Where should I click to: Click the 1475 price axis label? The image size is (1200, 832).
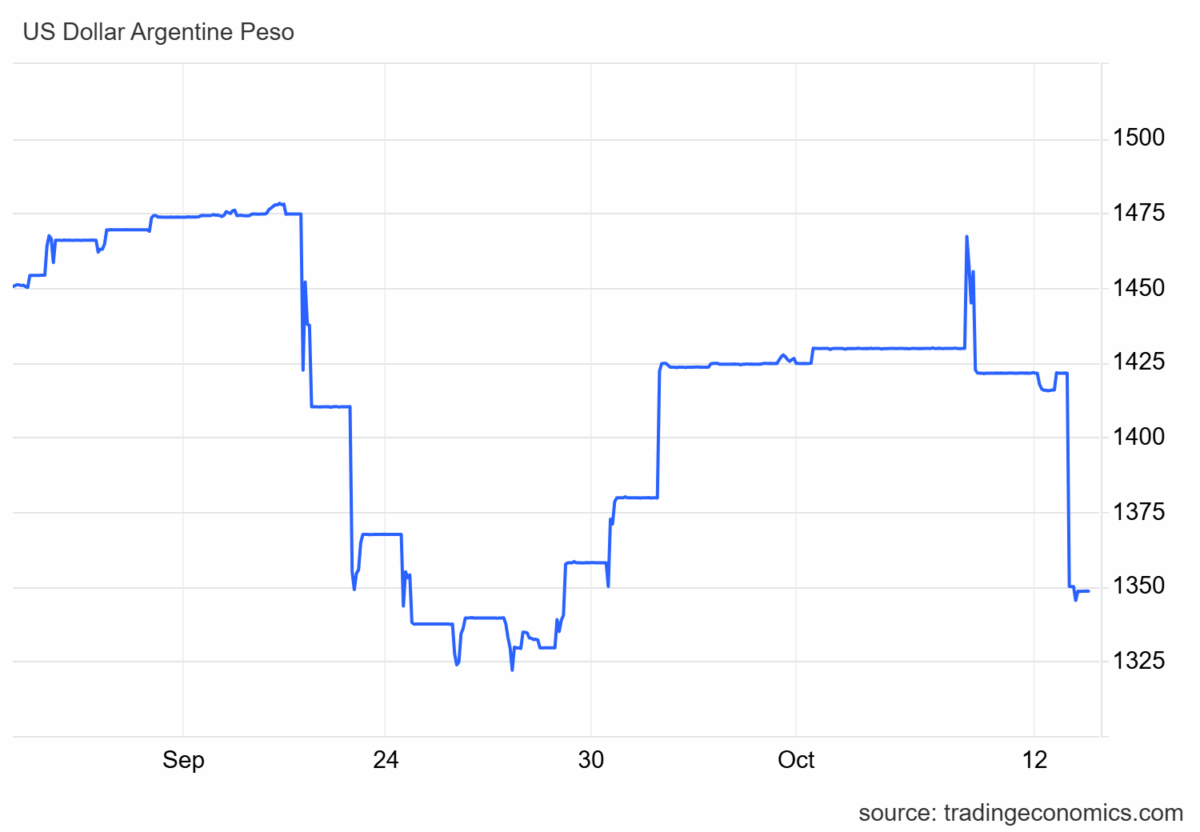tap(1138, 213)
